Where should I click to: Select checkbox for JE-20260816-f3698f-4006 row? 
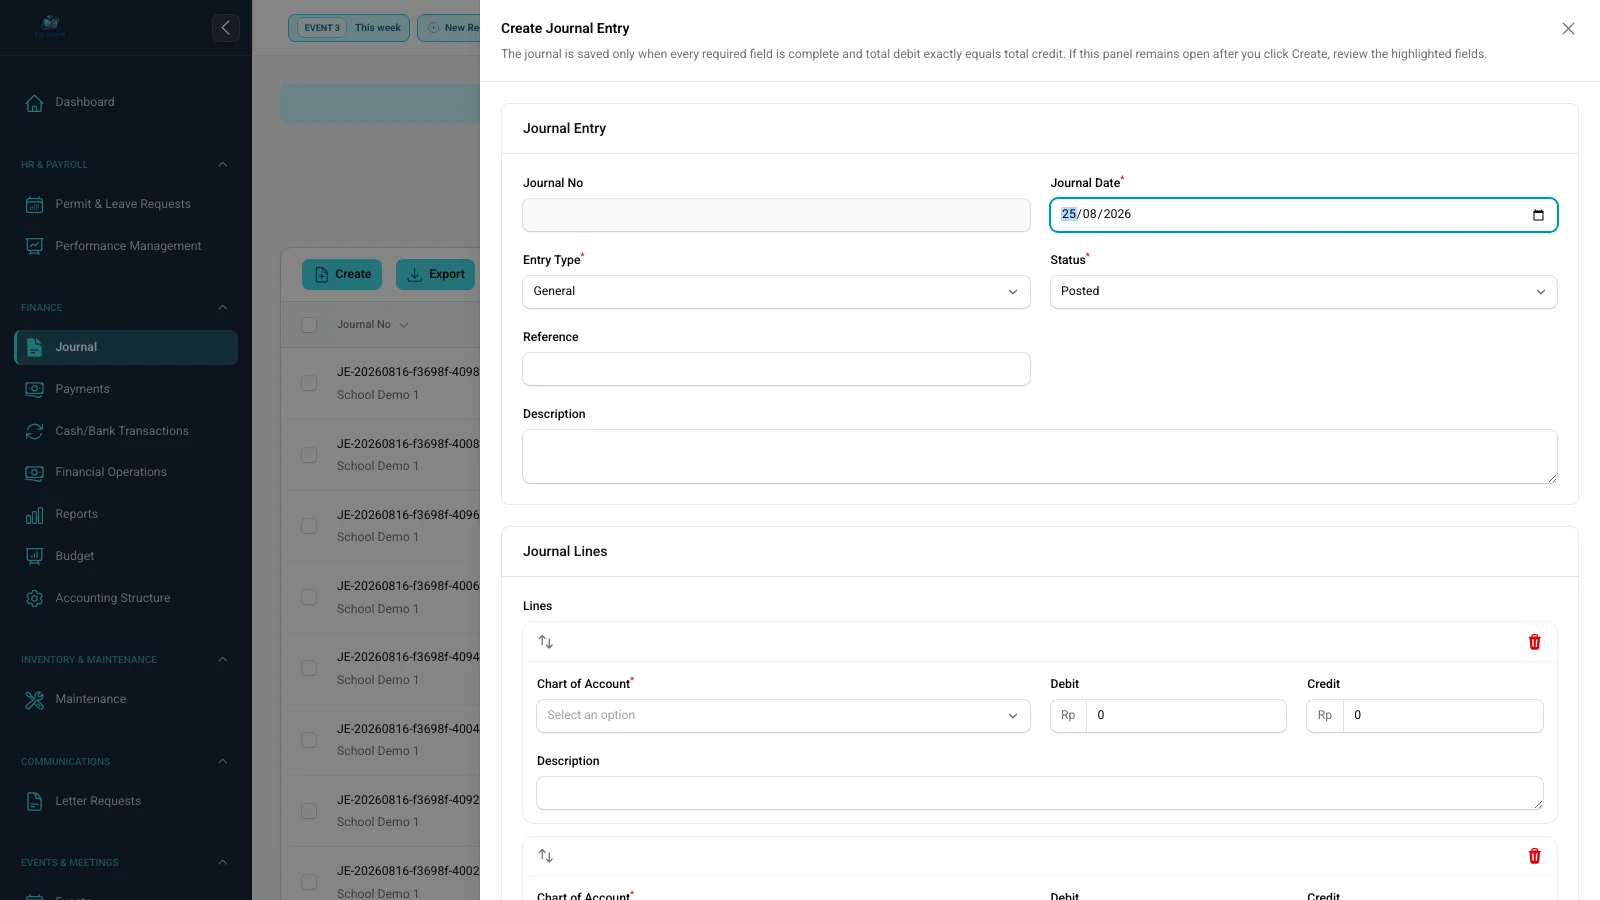(x=309, y=597)
